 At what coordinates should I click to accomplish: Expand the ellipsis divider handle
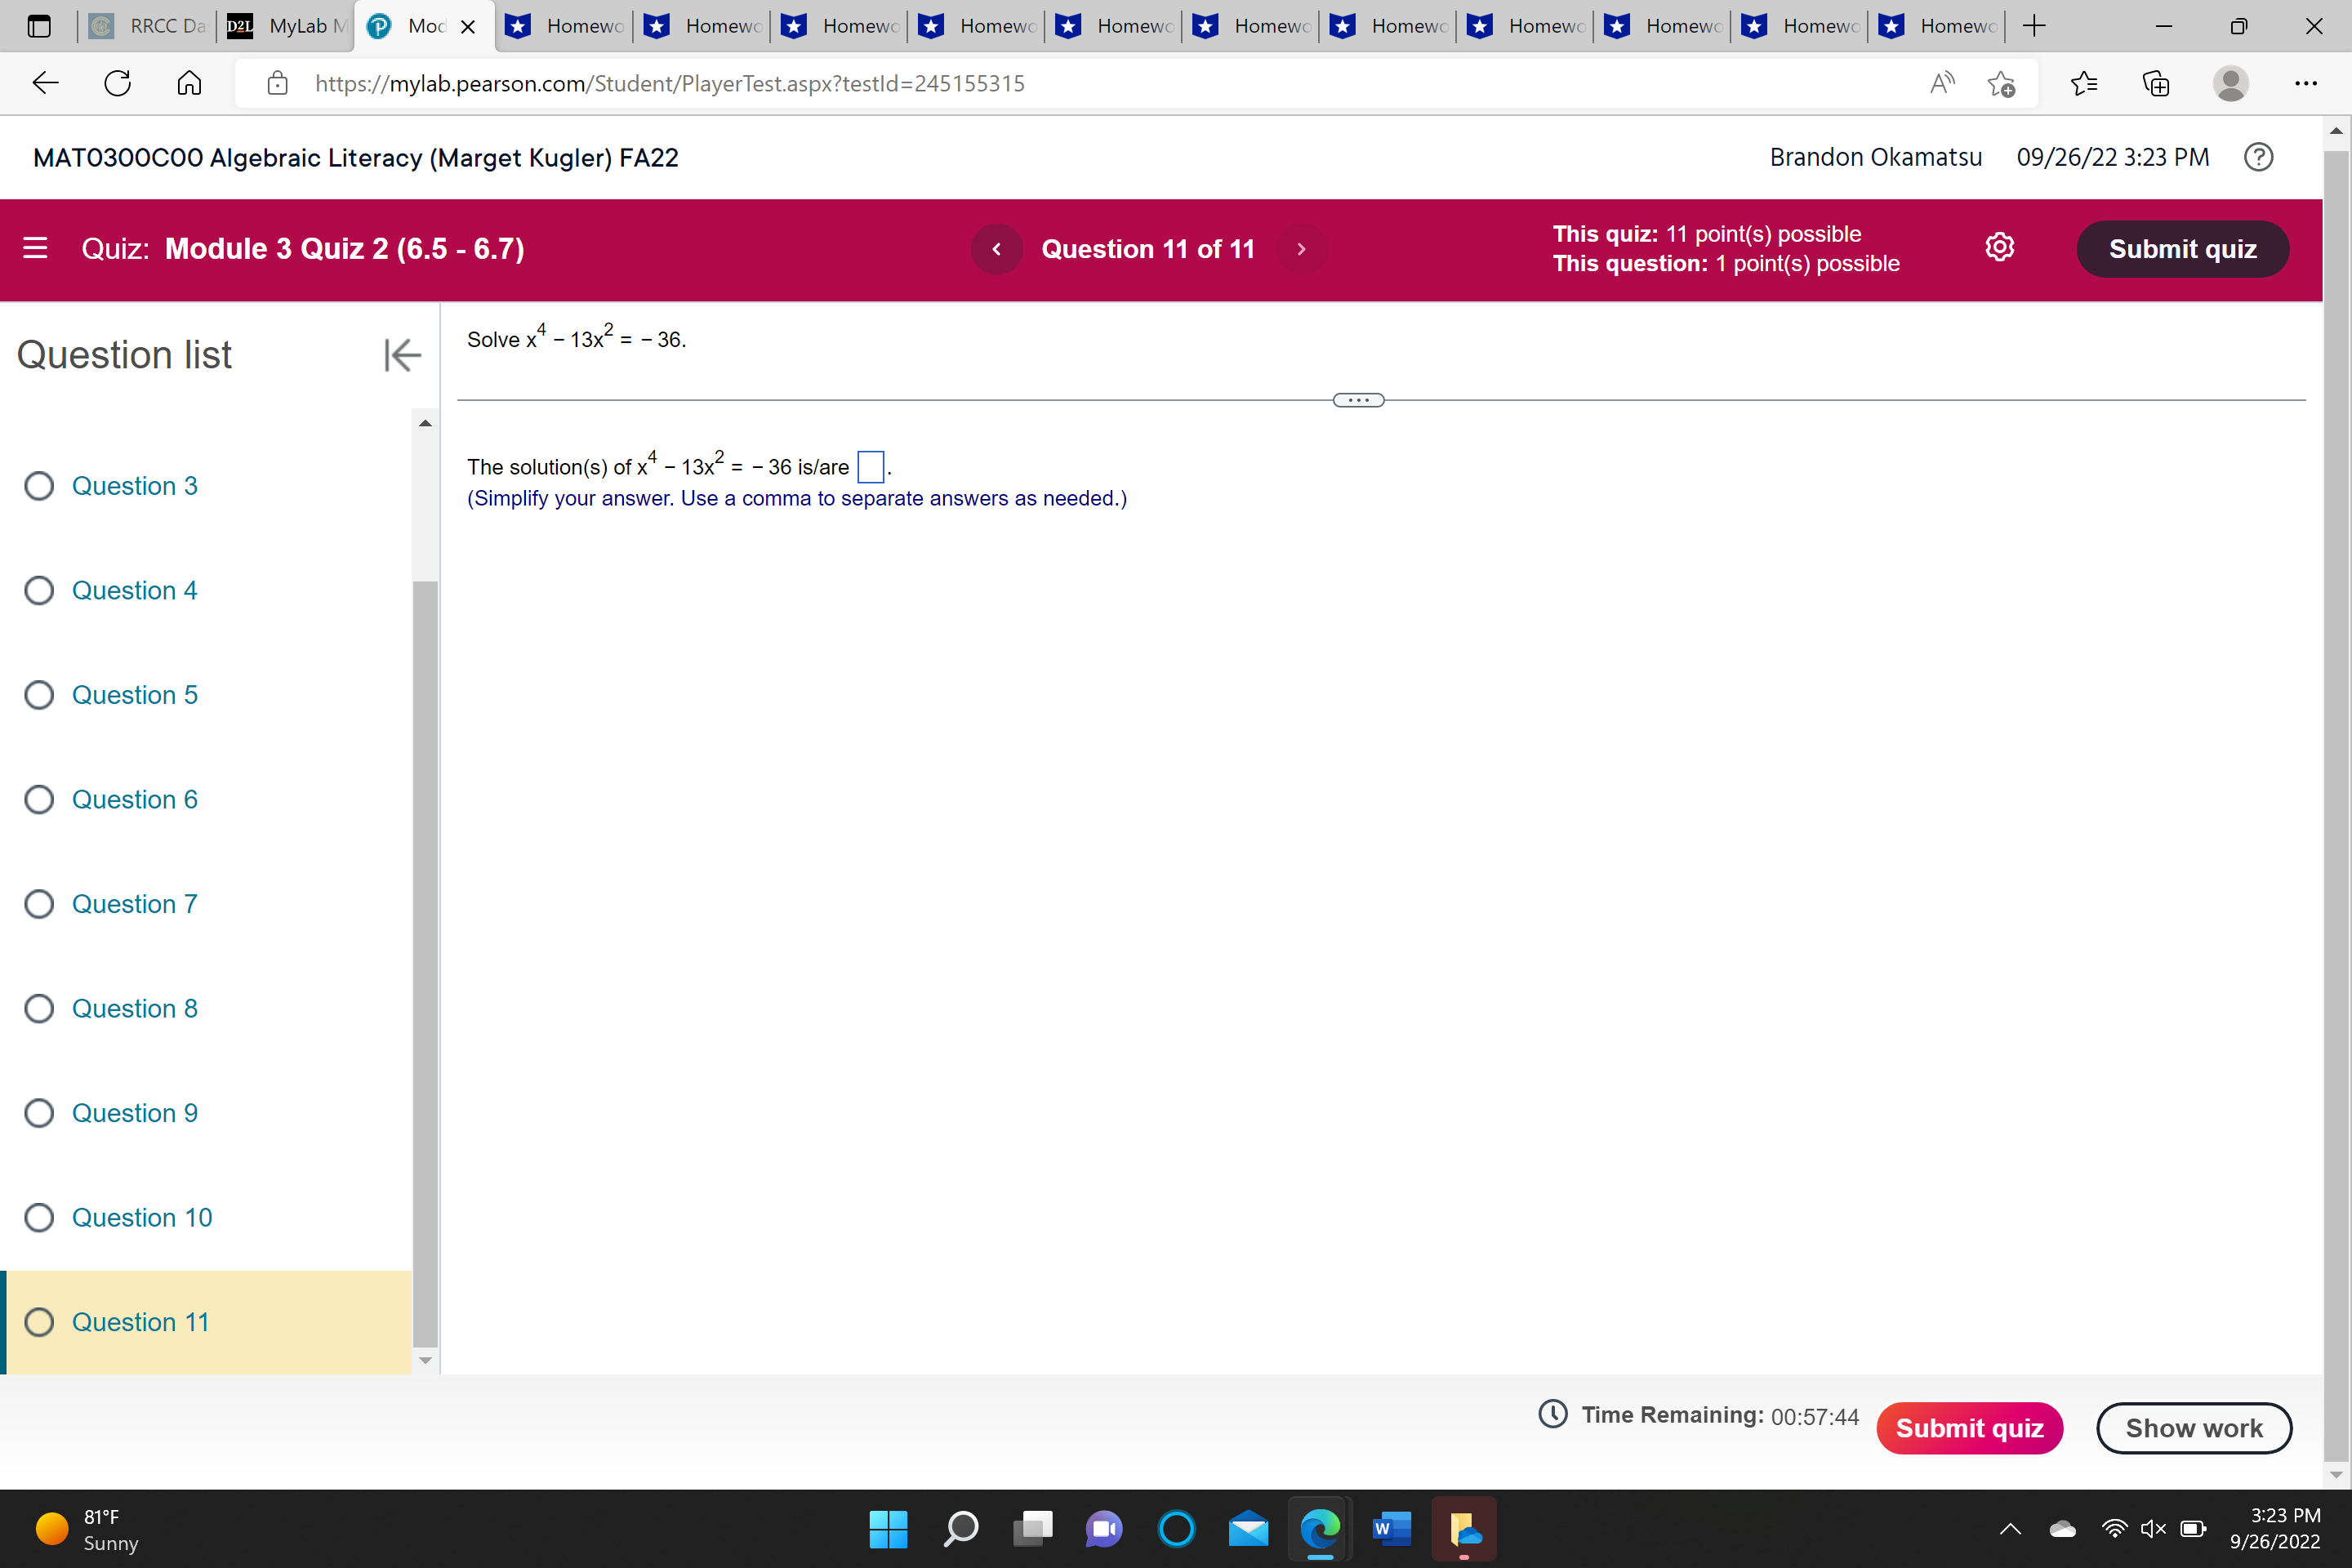(x=1358, y=400)
